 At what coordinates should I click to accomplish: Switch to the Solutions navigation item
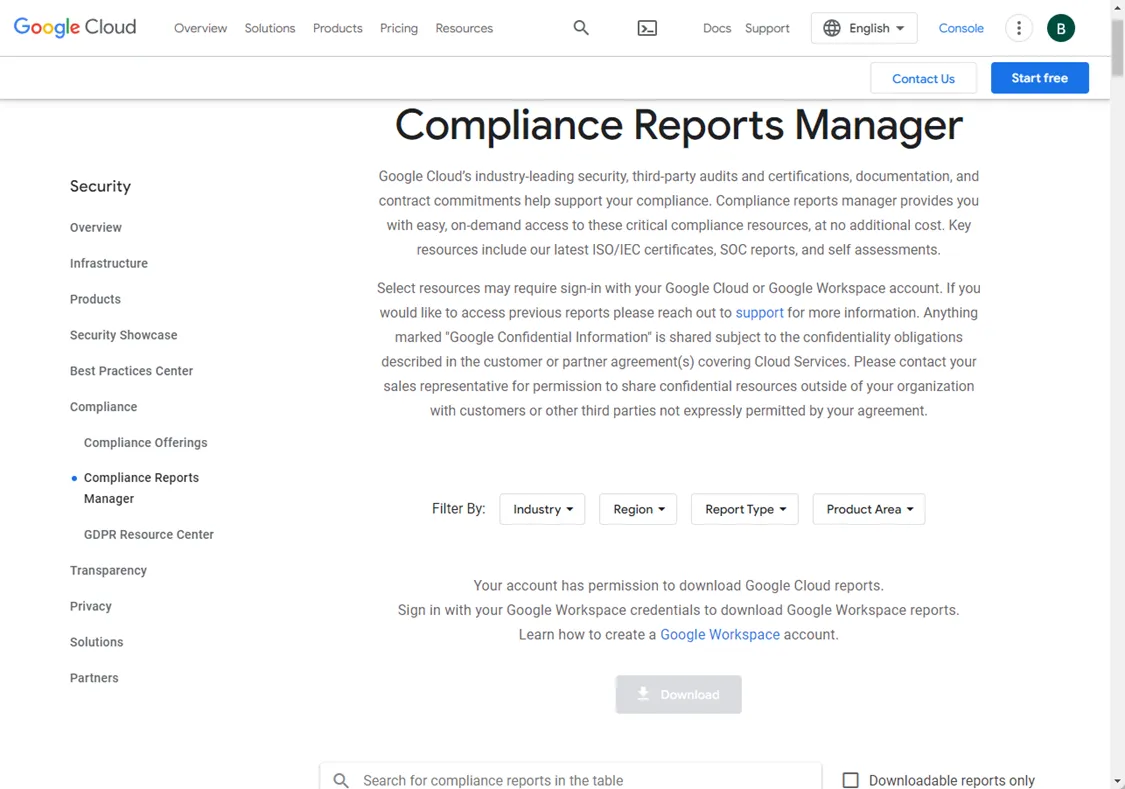click(269, 28)
